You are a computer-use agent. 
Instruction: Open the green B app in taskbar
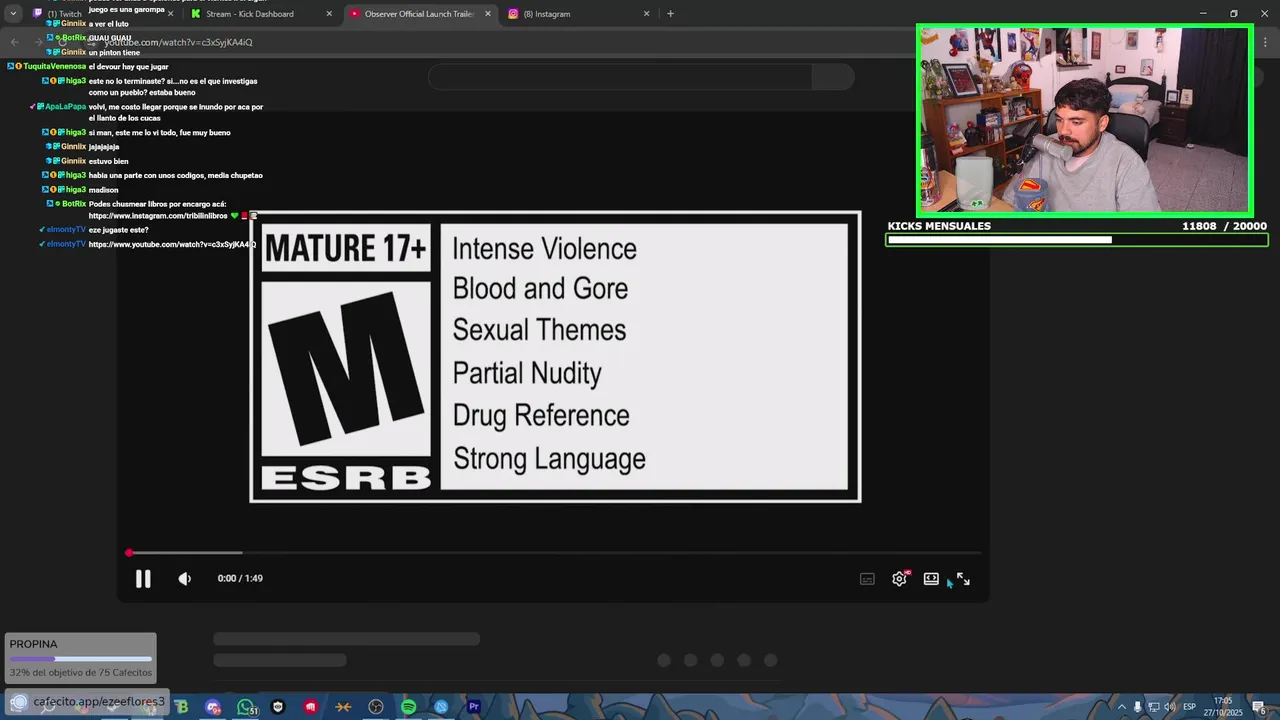click(x=182, y=707)
